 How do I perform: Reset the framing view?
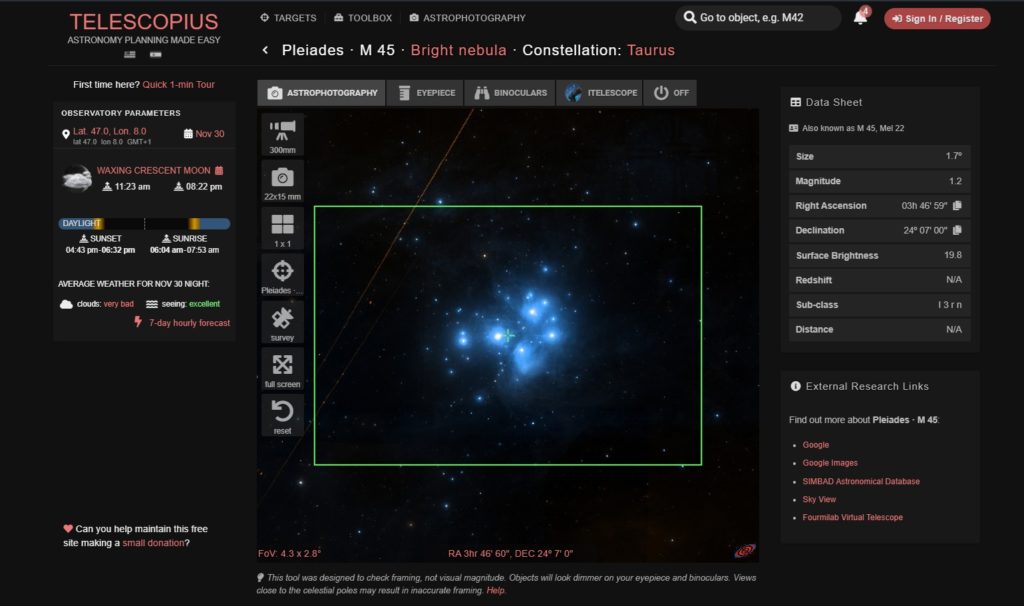[x=281, y=412]
